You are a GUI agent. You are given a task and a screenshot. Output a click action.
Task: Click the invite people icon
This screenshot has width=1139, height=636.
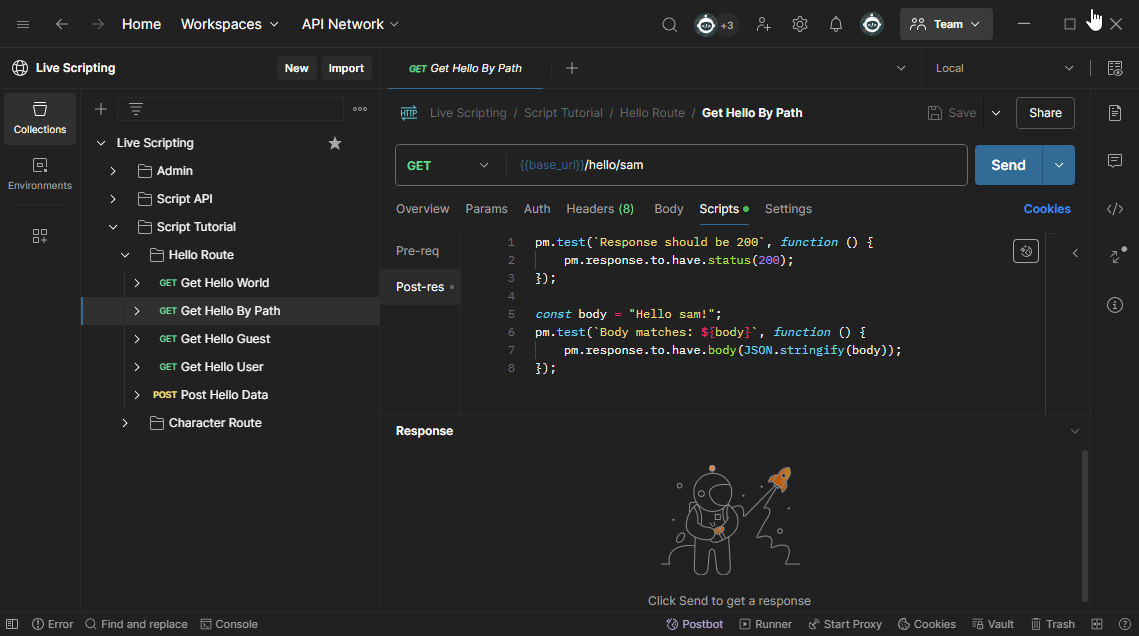(763, 25)
